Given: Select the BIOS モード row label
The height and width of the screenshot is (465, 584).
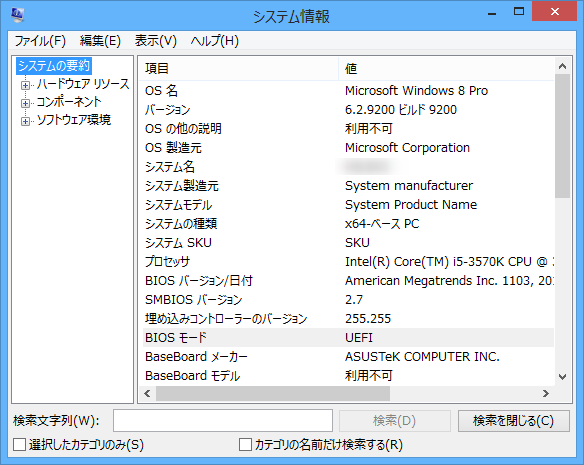Looking at the screenshot, I should tap(176, 338).
